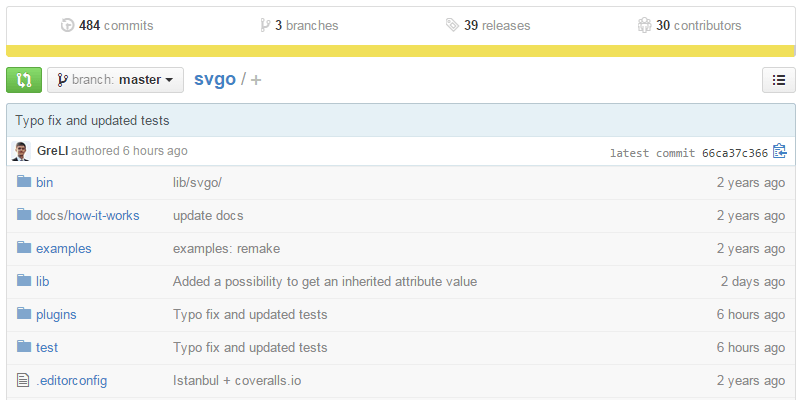This screenshot has height=400, width=800.
Task: Open the commit hash 66ca37c366 link
Action: point(734,153)
